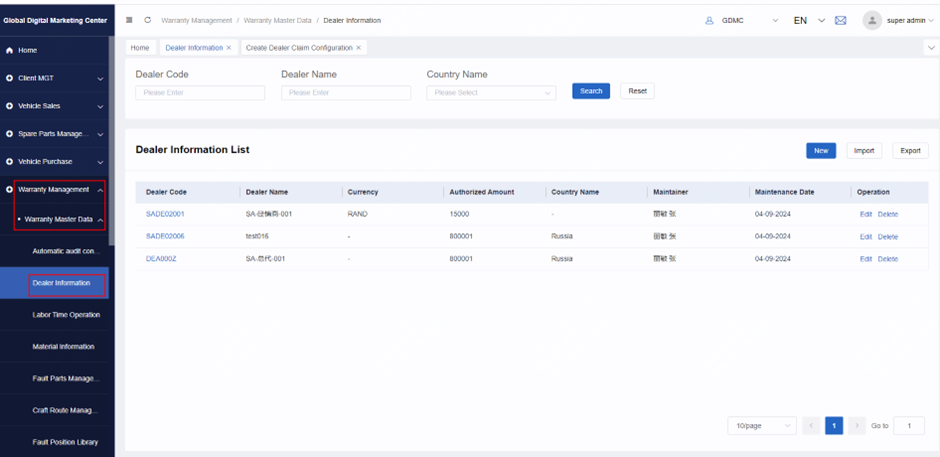940x457 pixels.
Task: Edit the SADE02001 dealer row
Action: (866, 214)
